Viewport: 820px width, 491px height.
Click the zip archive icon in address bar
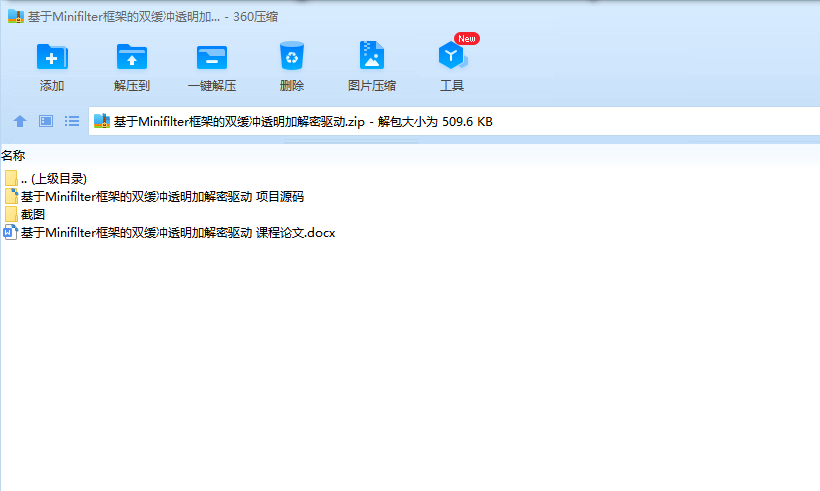101,121
